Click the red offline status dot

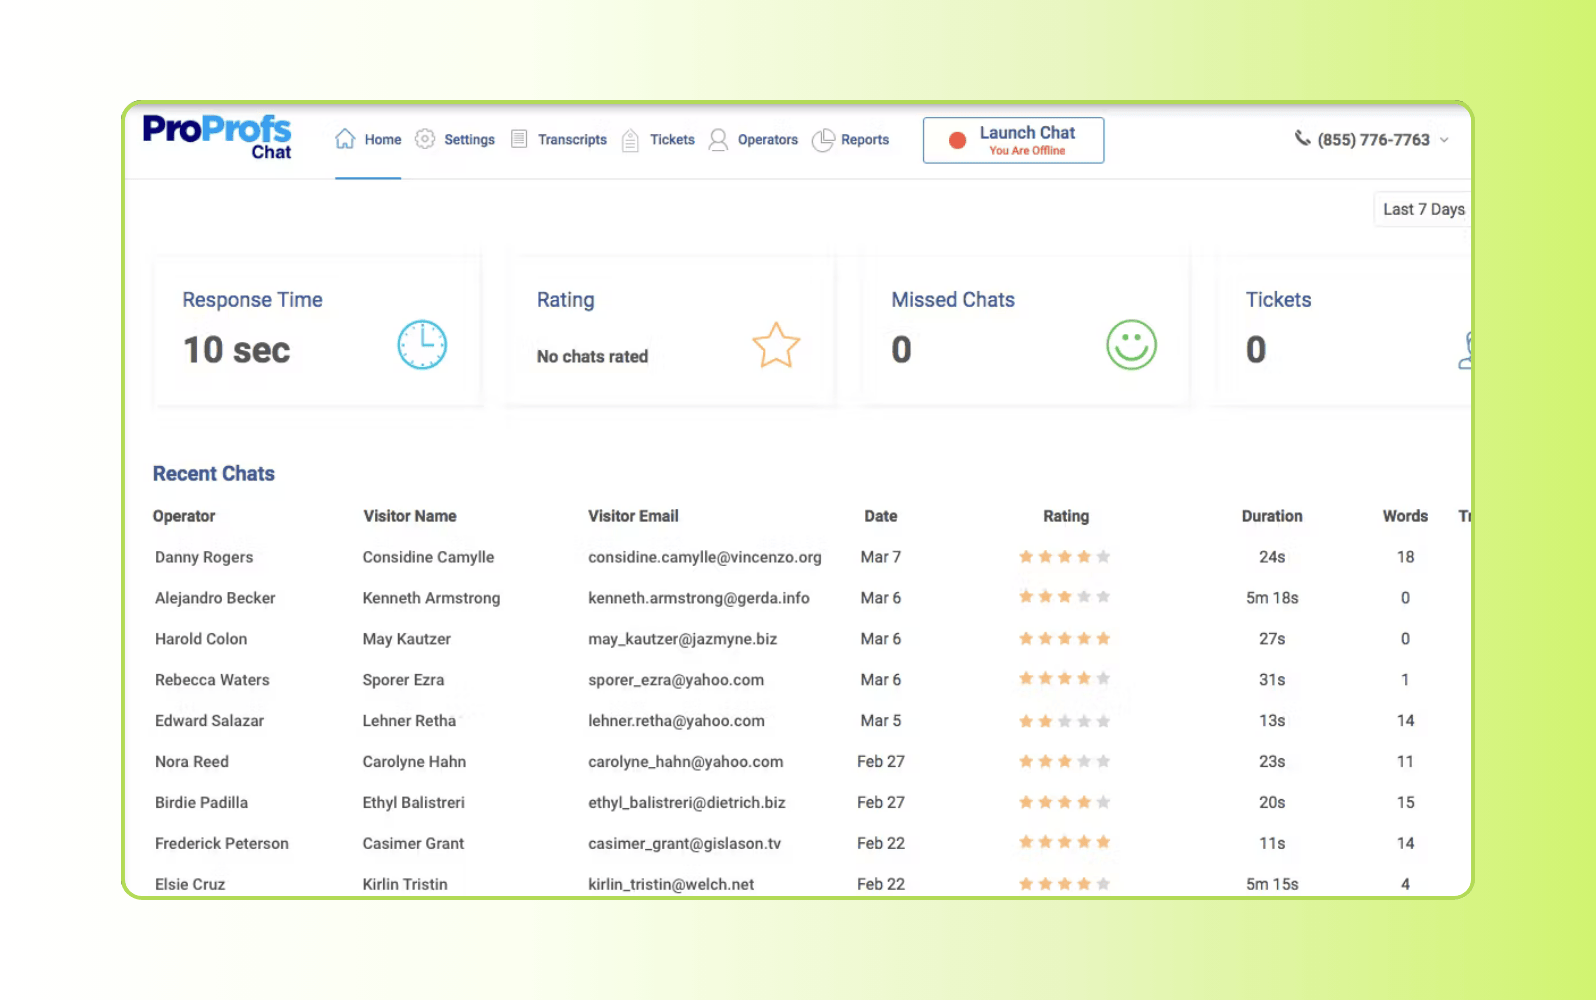957,140
